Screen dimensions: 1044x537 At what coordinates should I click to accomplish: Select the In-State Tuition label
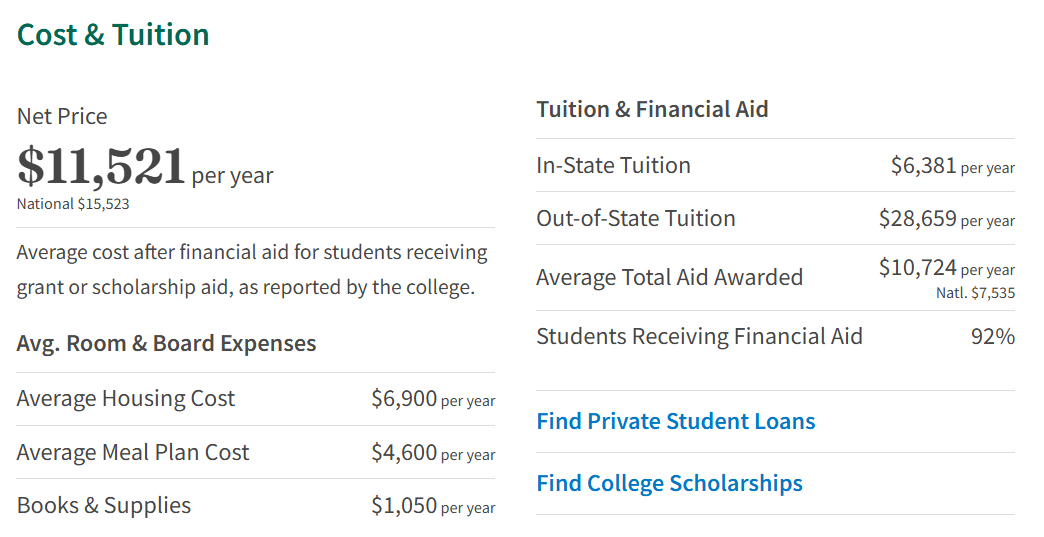(613, 165)
